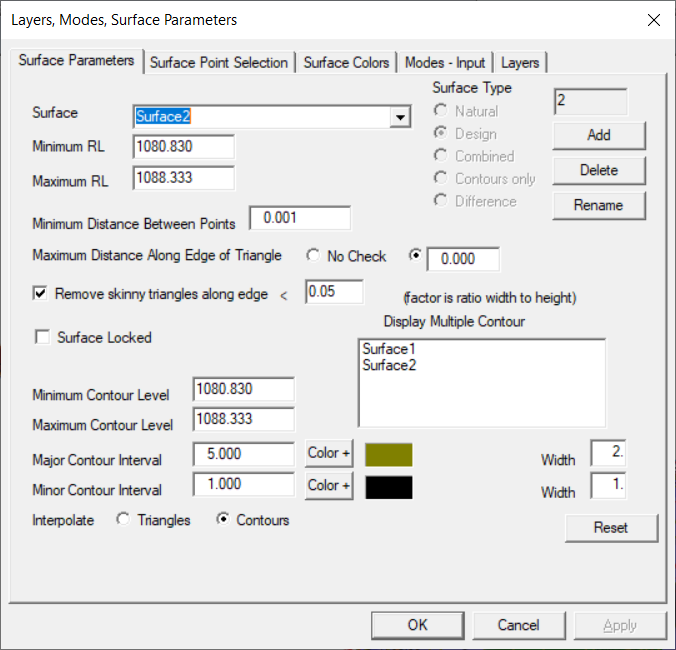This screenshot has width=676, height=650.
Task: Click the Add surface button
Action: pyautogui.click(x=598, y=135)
